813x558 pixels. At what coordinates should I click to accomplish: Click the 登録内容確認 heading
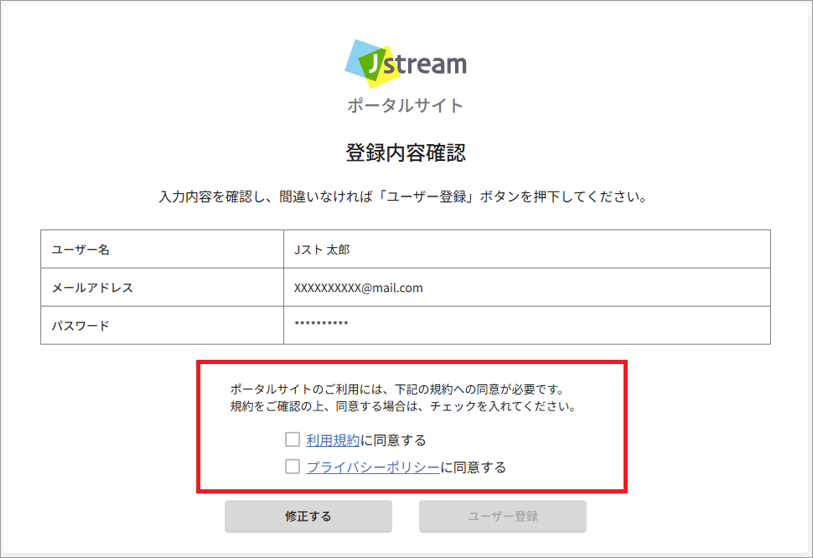(406, 152)
